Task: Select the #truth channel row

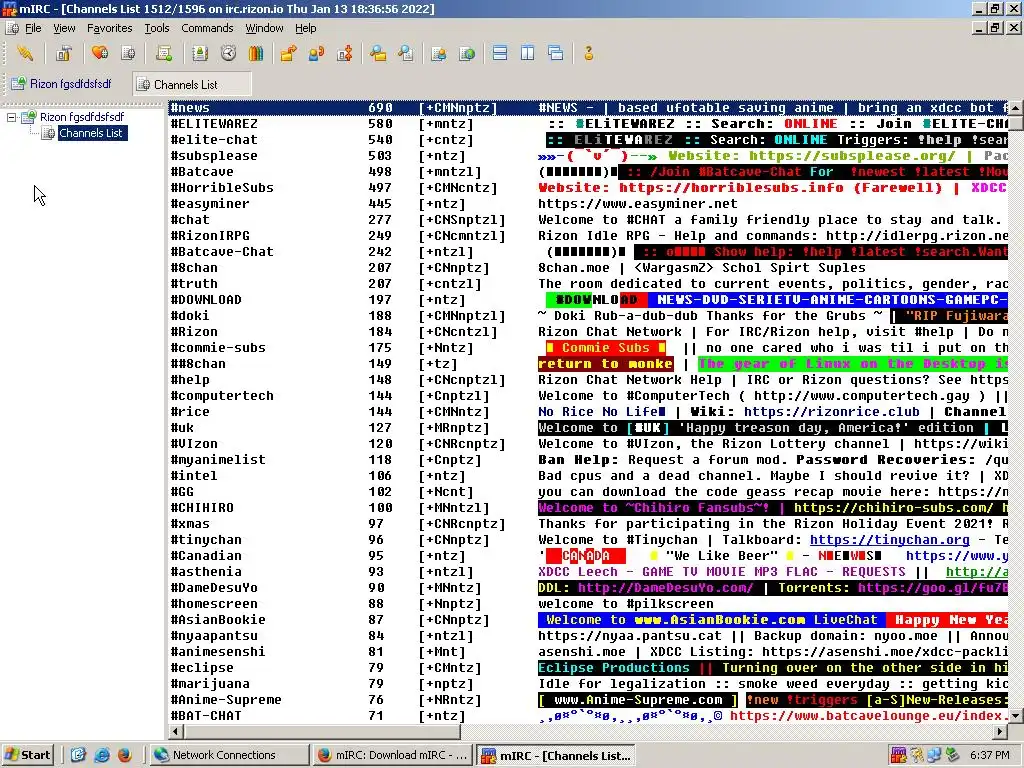Action: click(x=588, y=283)
